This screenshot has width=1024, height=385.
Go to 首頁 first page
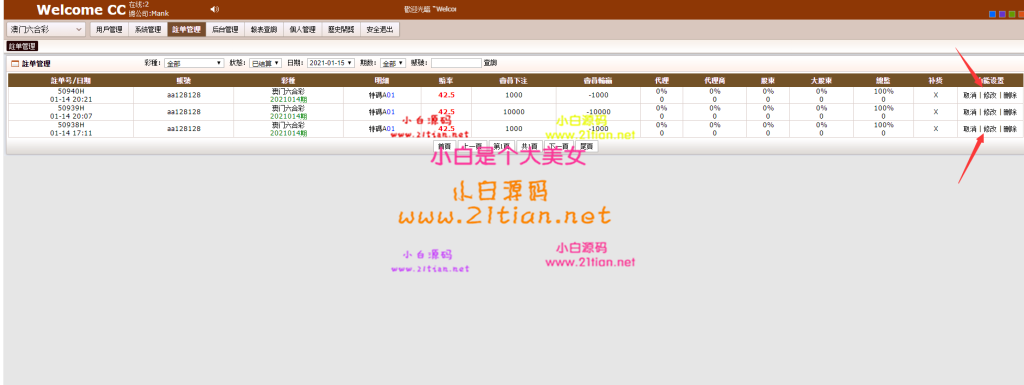click(x=444, y=146)
